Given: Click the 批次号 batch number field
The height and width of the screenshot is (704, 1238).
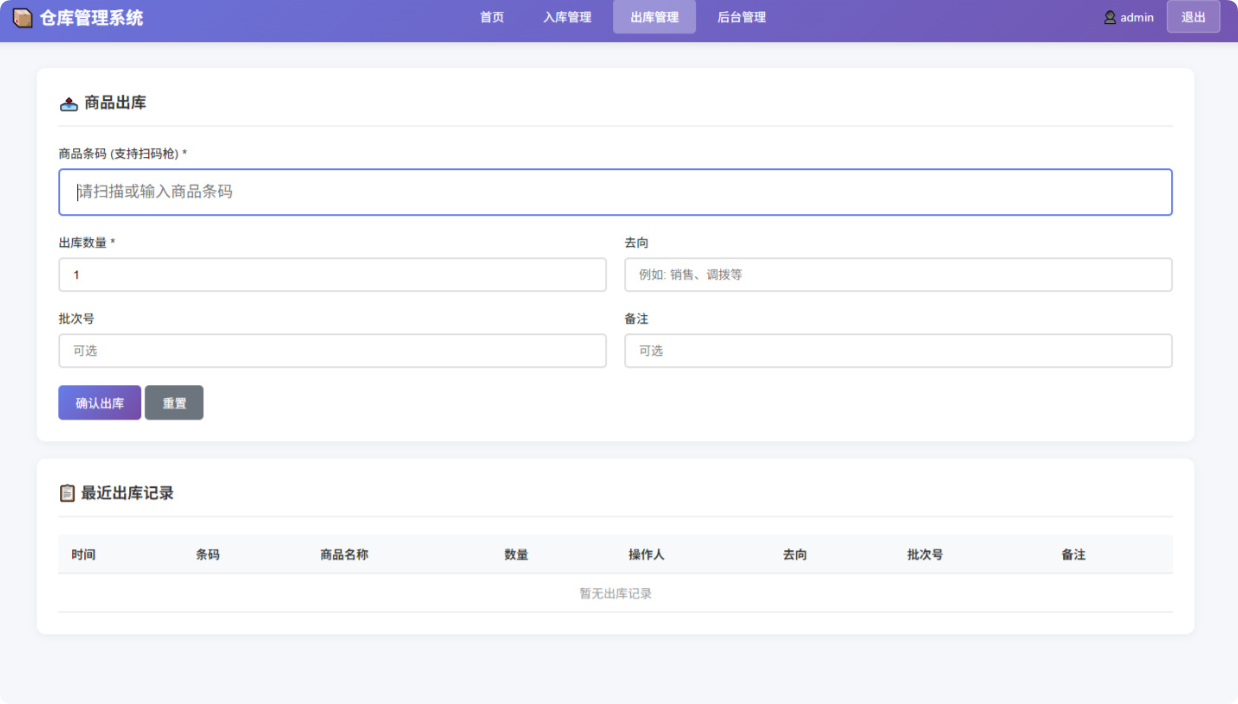Looking at the screenshot, I should click(332, 351).
